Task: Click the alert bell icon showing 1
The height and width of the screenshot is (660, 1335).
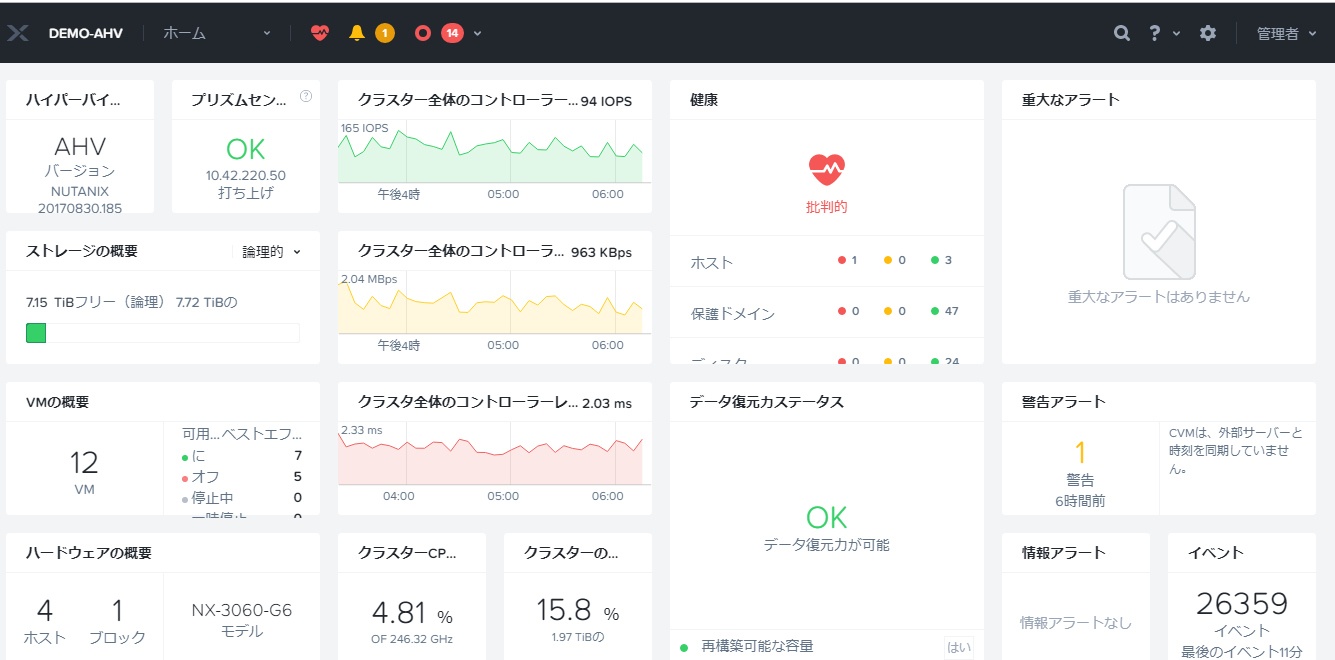Action: click(357, 32)
